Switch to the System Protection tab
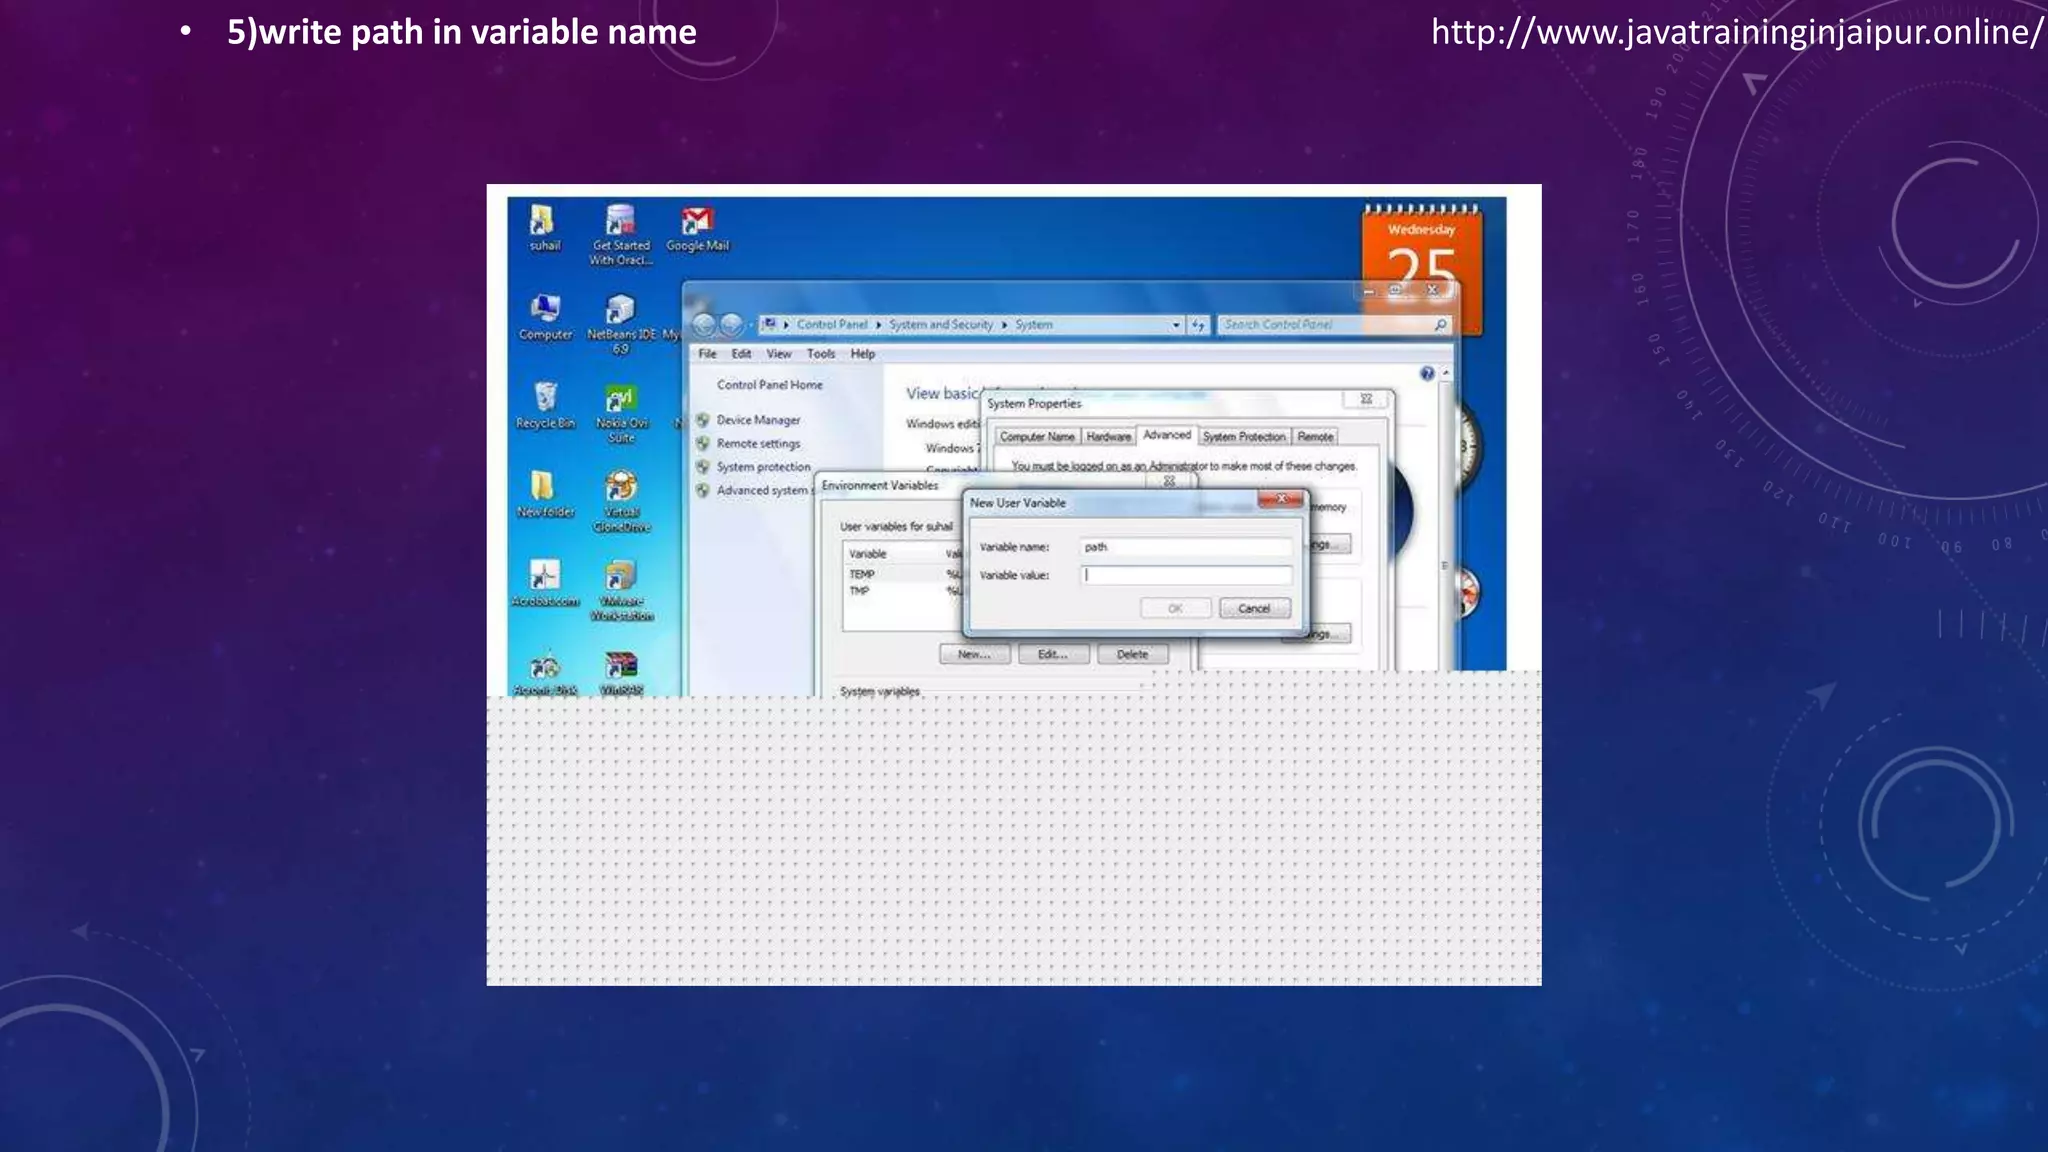The width and height of the screenshot is (2048, 1152). point(1243,437)
